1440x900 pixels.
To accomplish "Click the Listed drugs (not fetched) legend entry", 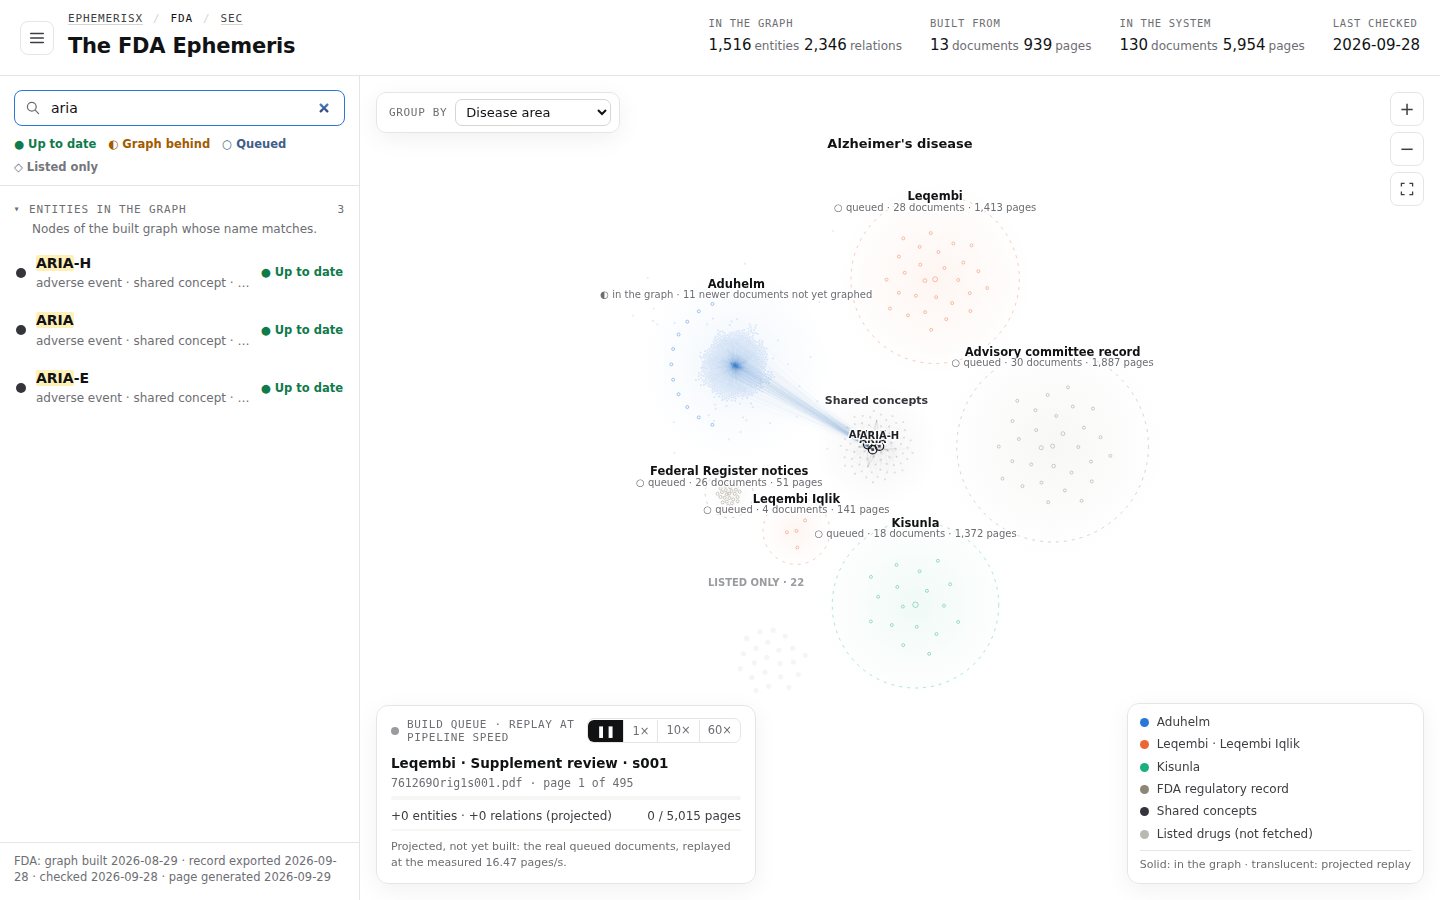I will point(1226,834).
